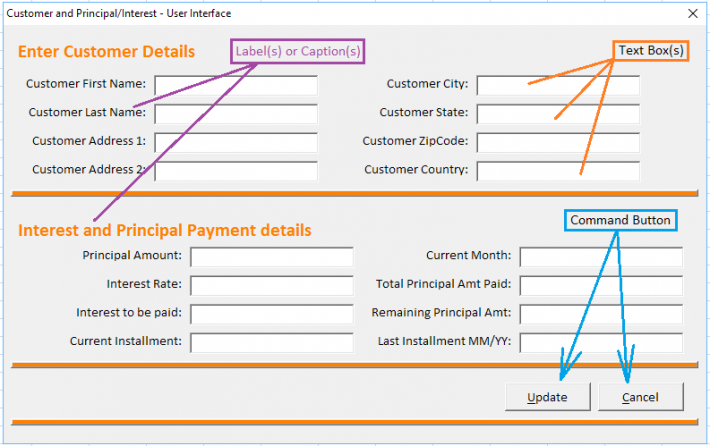
Task: Click the Principal Amount input field
Action: [x=272, y=257]
